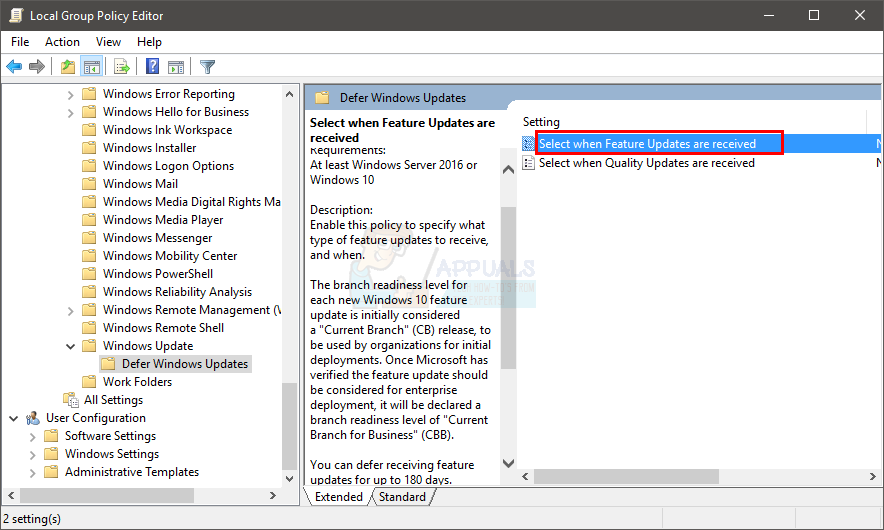Expand Windows Hello for Business node

coord(70,113)
